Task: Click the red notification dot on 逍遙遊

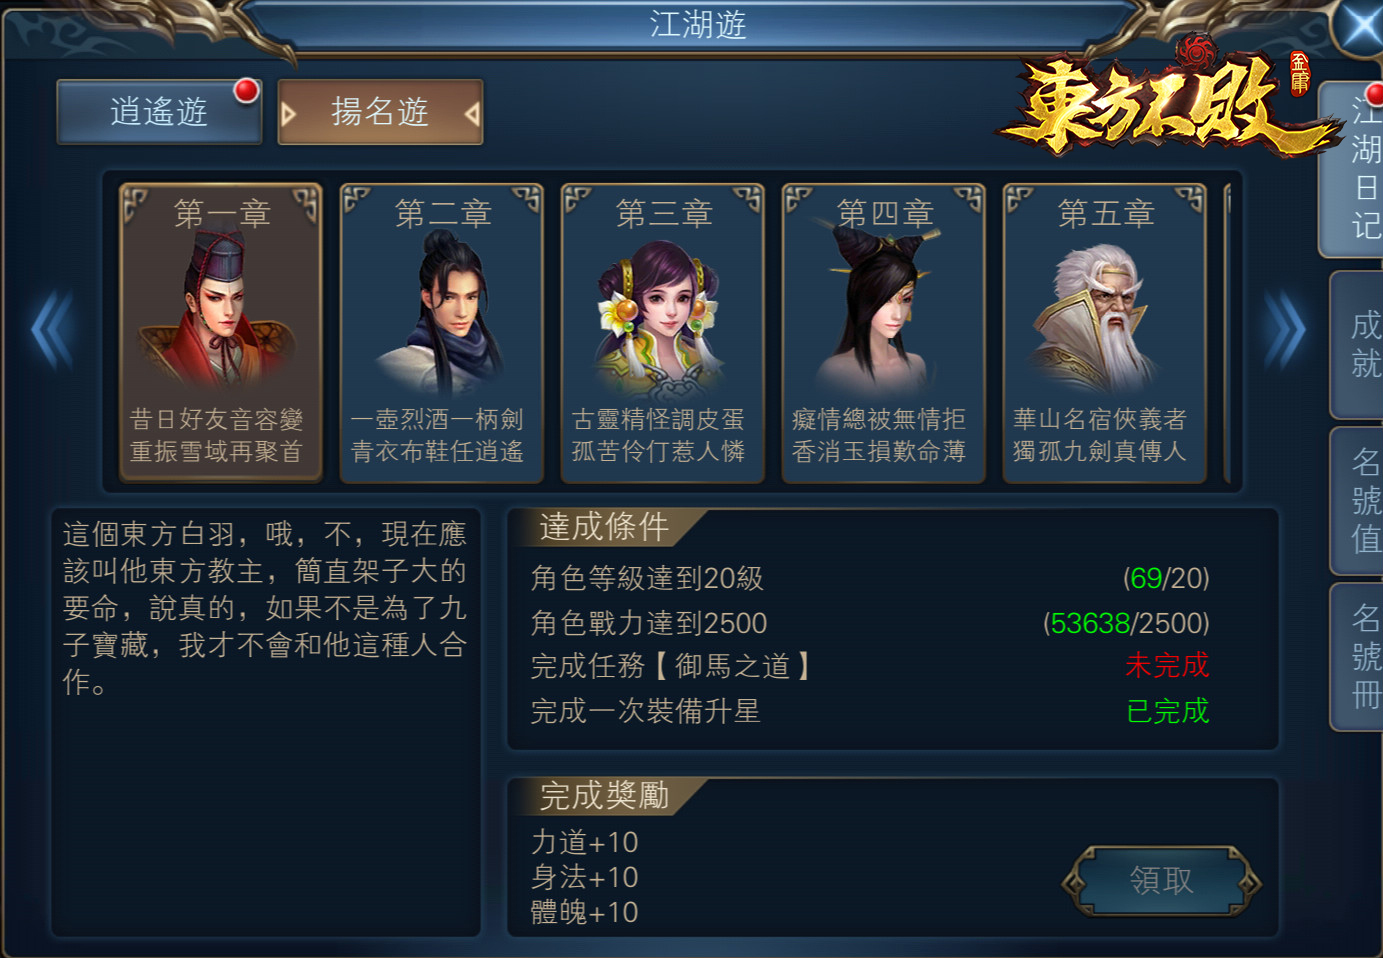Action: click(246, 91)
